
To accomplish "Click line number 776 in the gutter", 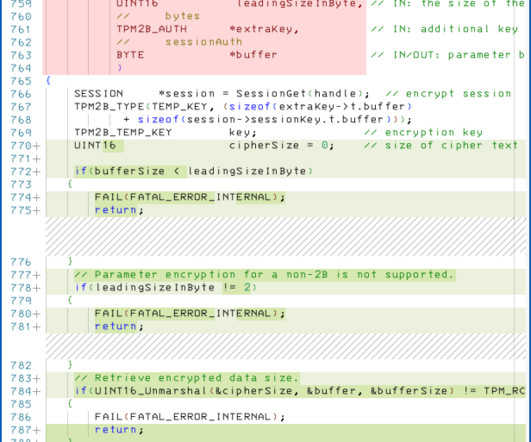I will tap(21, 262).
